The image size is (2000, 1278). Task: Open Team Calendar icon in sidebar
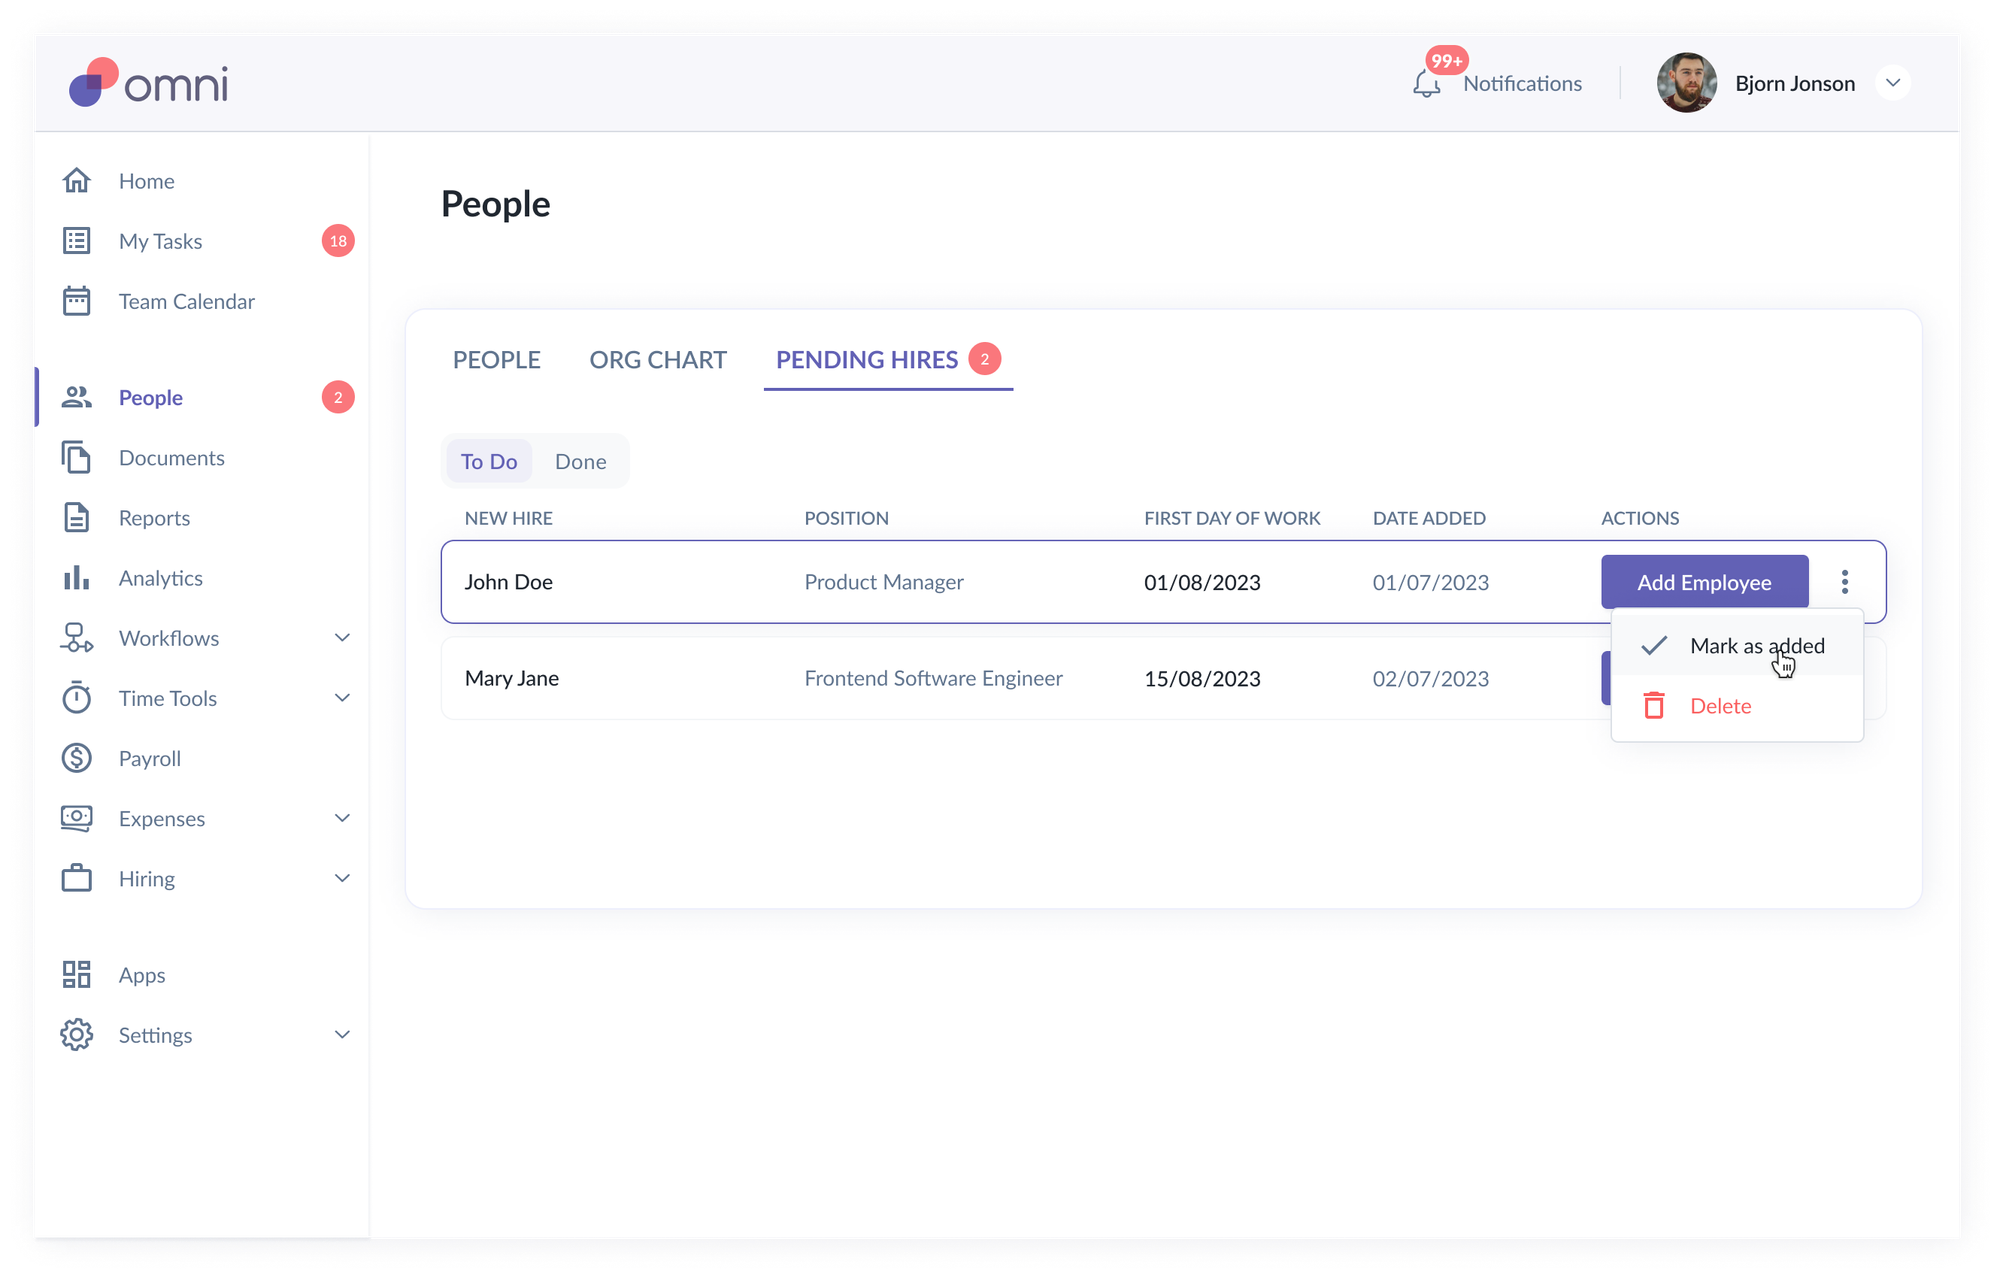[77, 301]
